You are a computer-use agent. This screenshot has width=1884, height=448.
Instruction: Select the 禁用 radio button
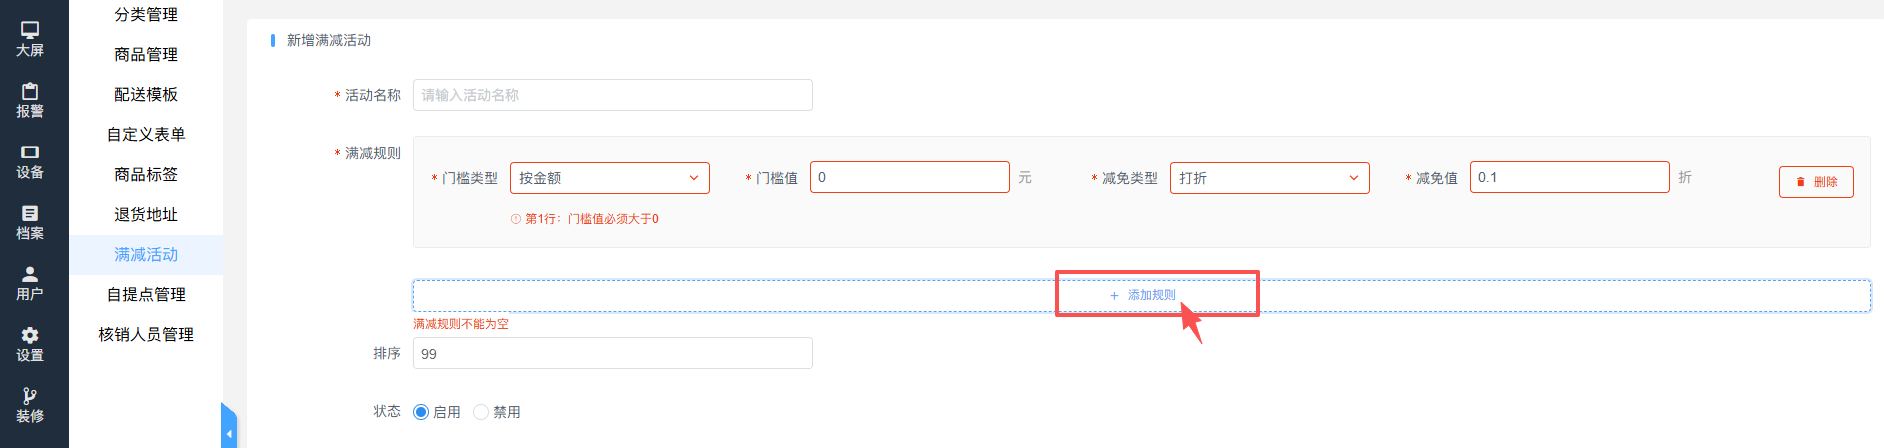click(481, 412)
